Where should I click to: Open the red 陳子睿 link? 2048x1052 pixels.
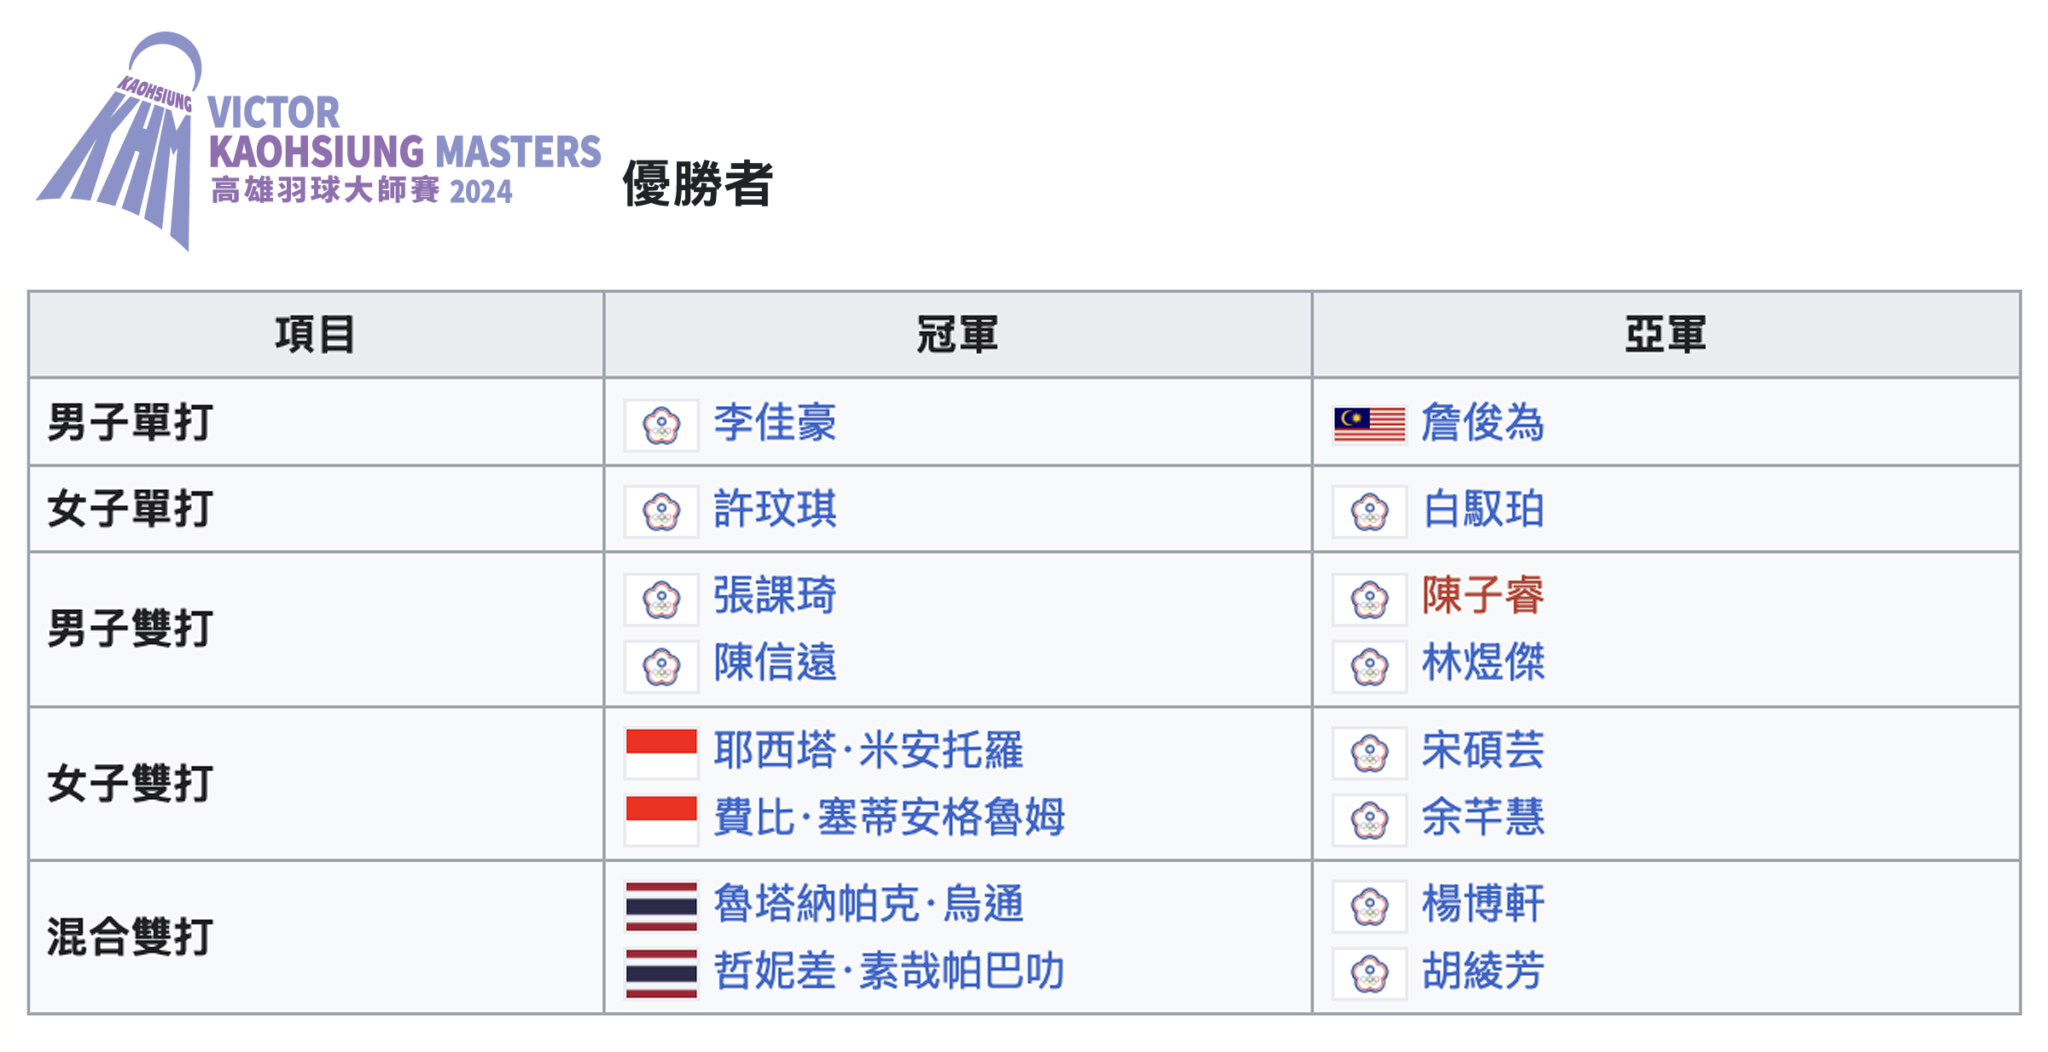tap(1483, 596)
